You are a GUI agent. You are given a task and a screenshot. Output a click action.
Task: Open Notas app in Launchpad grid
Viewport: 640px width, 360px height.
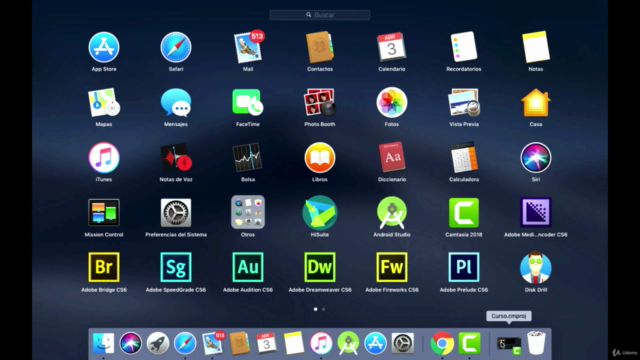pyautogui.click(x=536, y=47)
